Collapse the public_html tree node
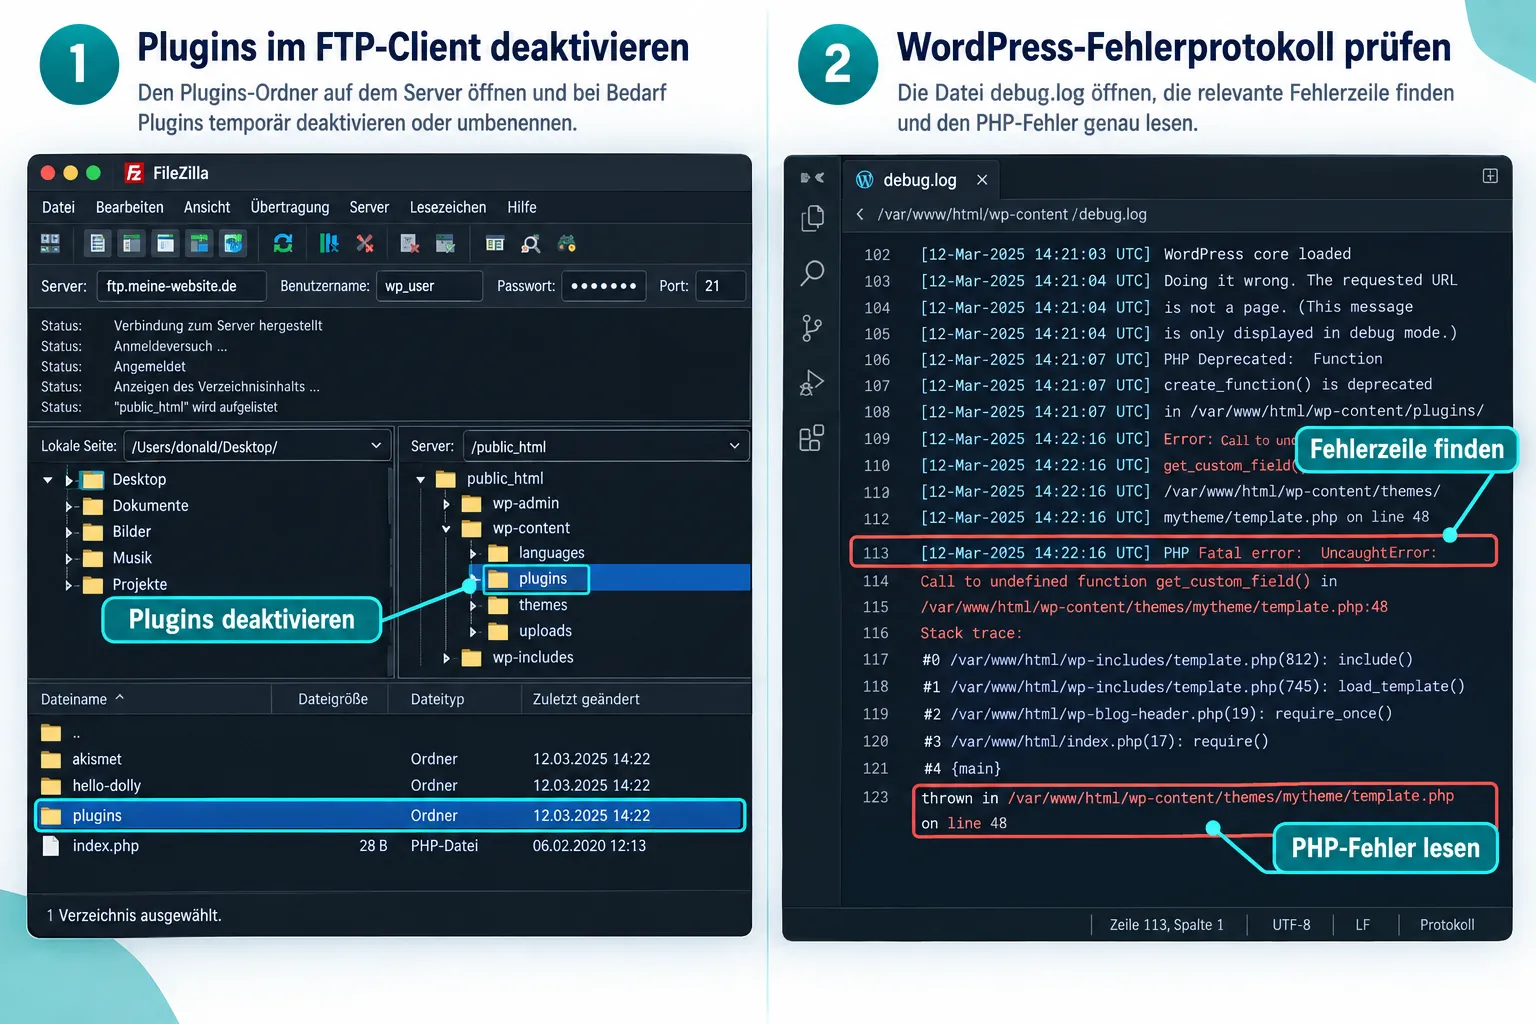1536x1024 pixels. 421,479
